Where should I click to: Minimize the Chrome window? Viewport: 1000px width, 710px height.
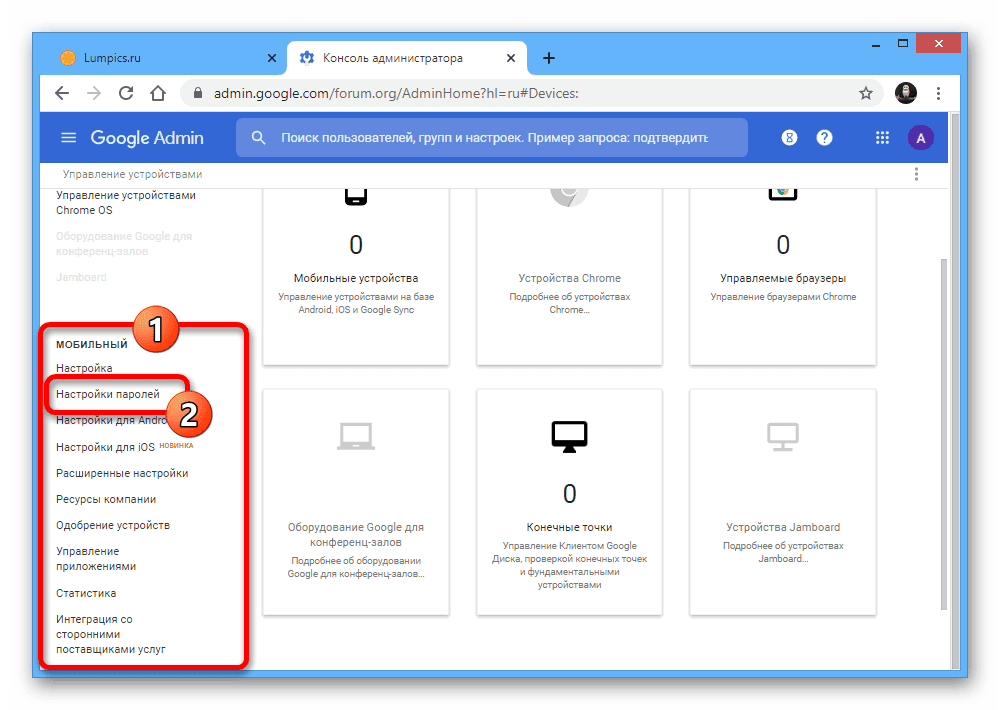click(876, 45)
